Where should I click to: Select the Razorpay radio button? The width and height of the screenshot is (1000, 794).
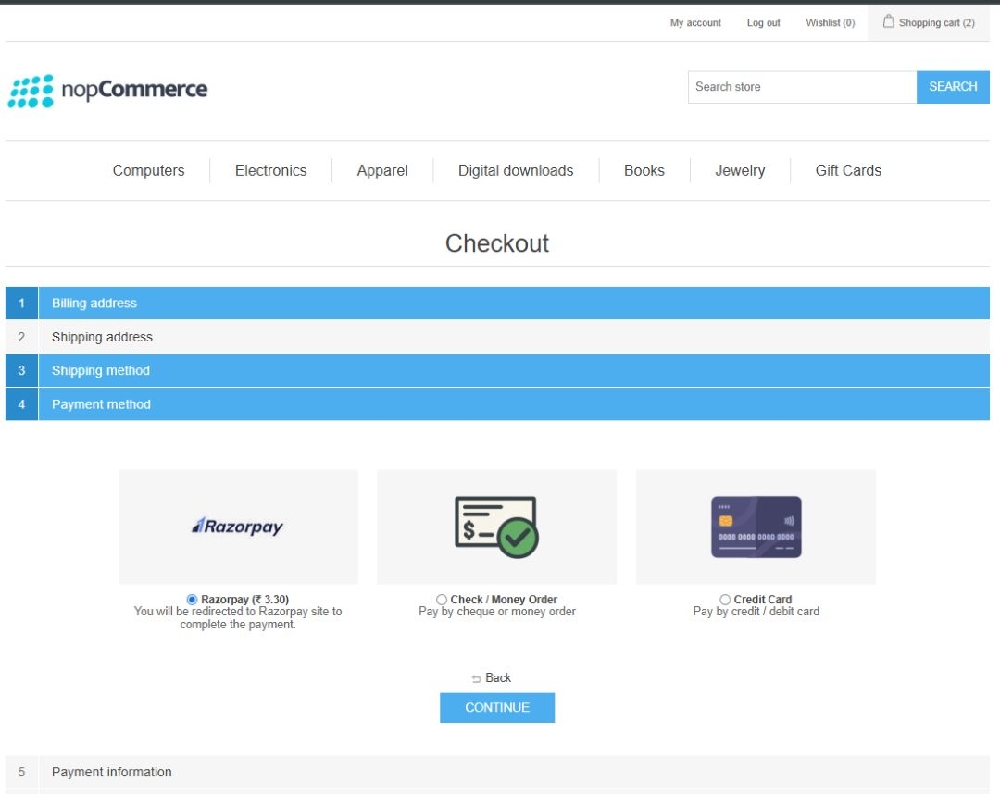coord(191,599)
